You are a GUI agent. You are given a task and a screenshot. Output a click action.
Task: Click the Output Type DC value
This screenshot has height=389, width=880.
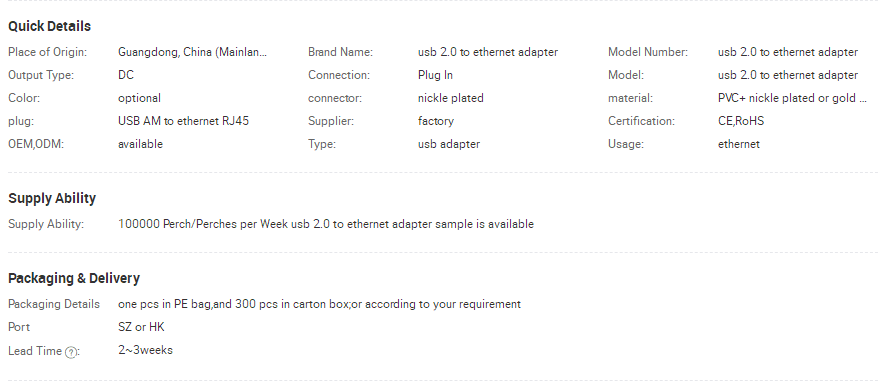pyautogui.click(x=126, y=75)
